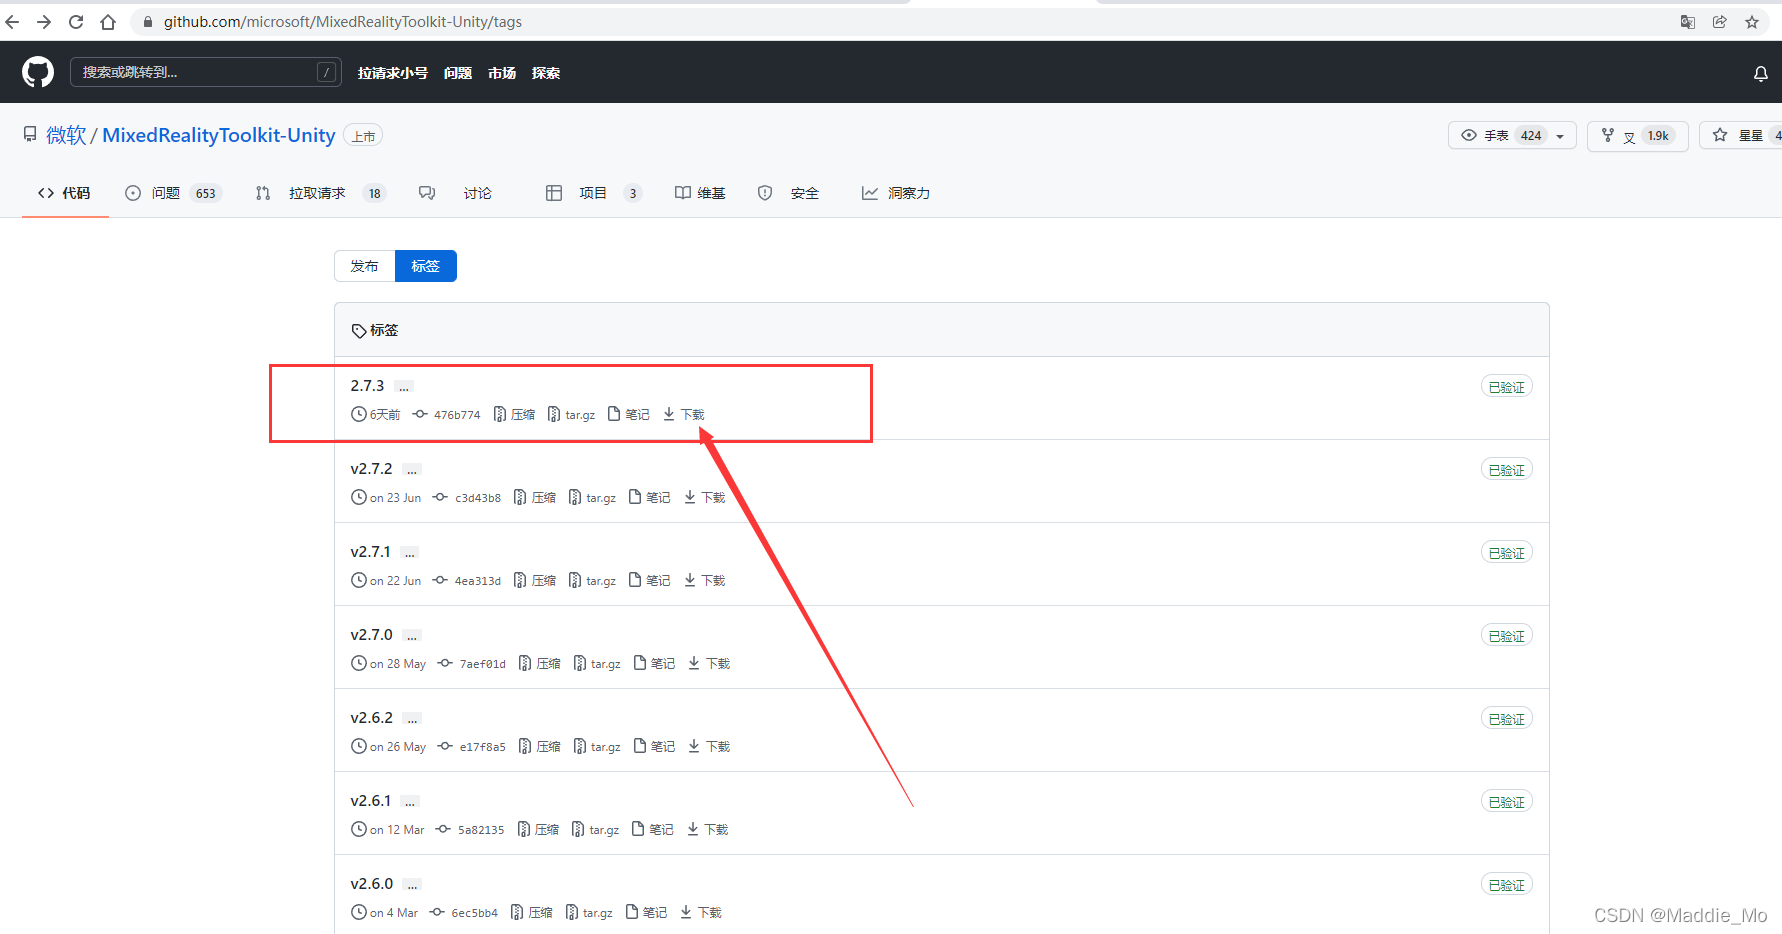The height and width of the screenshot is (934, 1782).
Task: Switch to Pull requests tab with 18
Action: pos(321,193)
